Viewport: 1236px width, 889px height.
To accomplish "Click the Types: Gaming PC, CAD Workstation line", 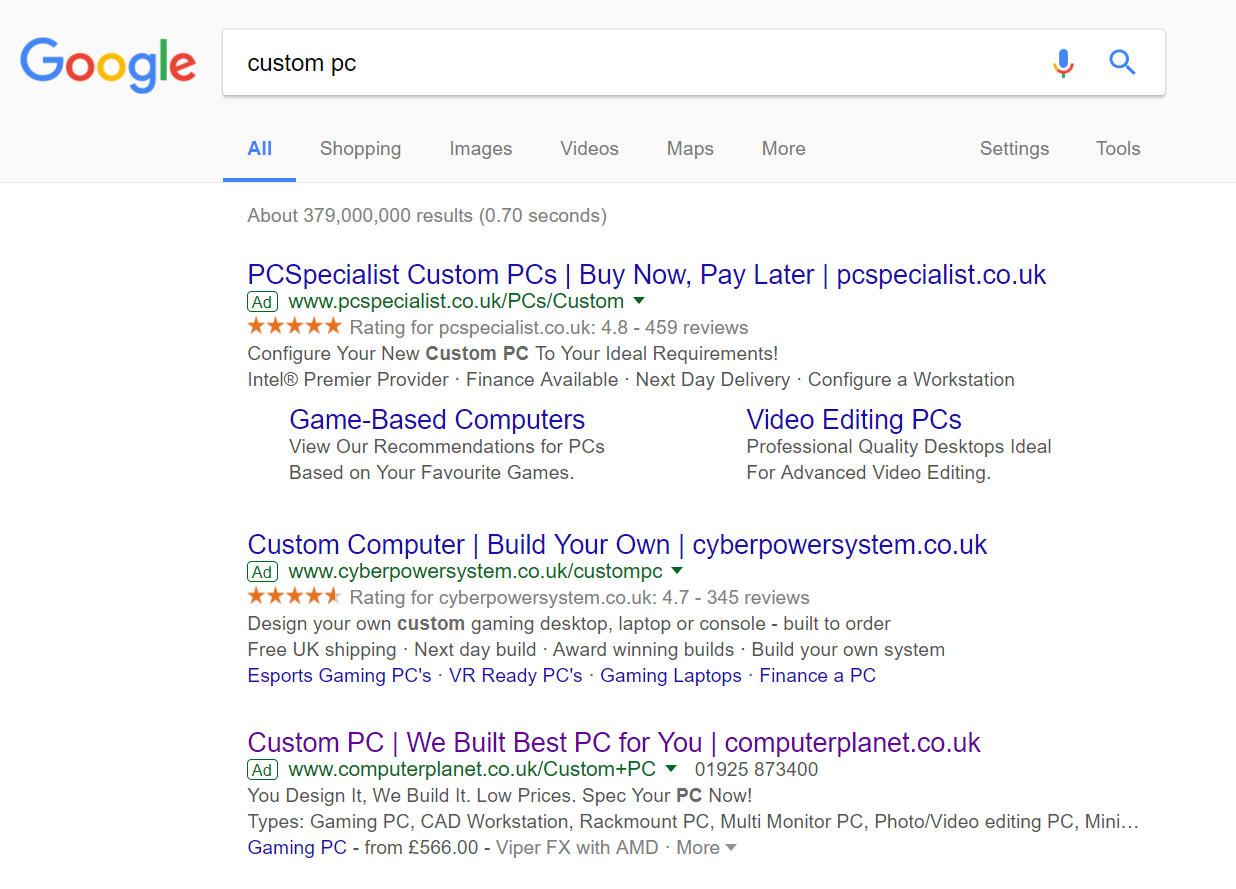I will pos(693,821).
